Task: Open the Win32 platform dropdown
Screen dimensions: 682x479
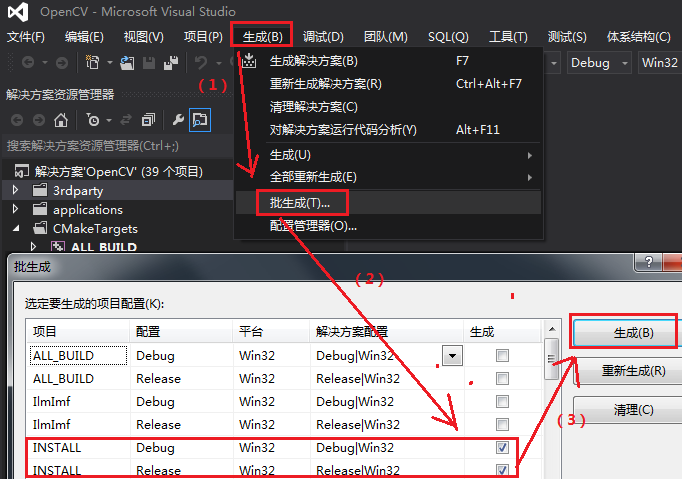Action: point(660,63)
